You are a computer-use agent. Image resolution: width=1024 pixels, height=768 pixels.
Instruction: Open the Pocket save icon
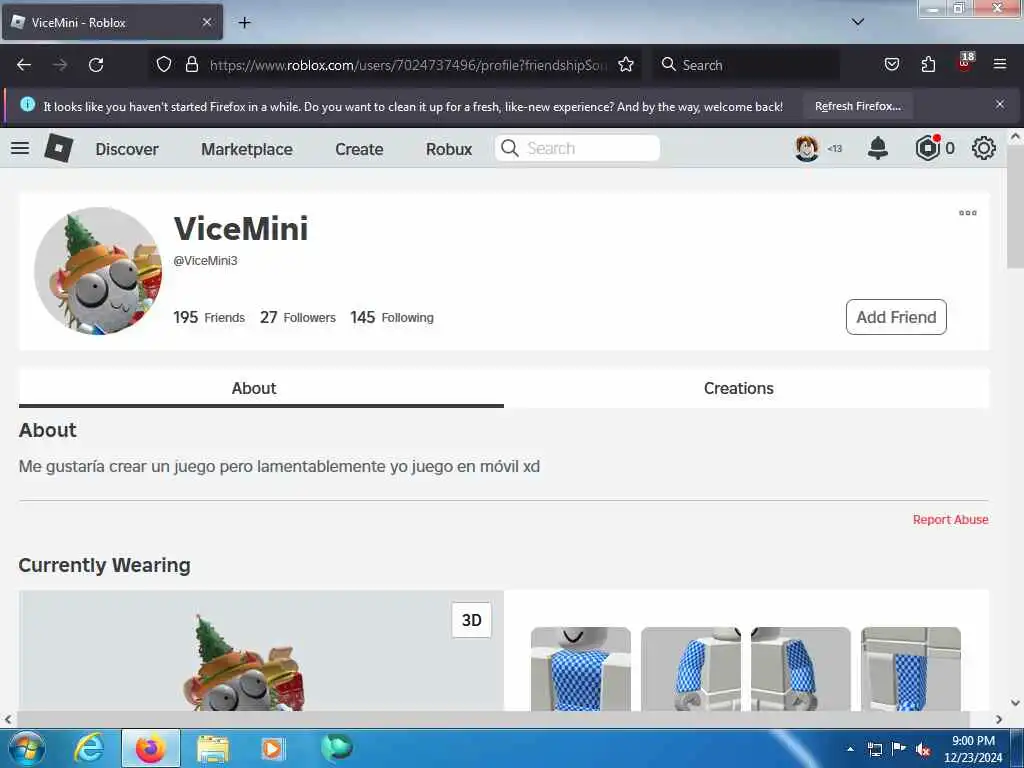[x=891, y=64]
